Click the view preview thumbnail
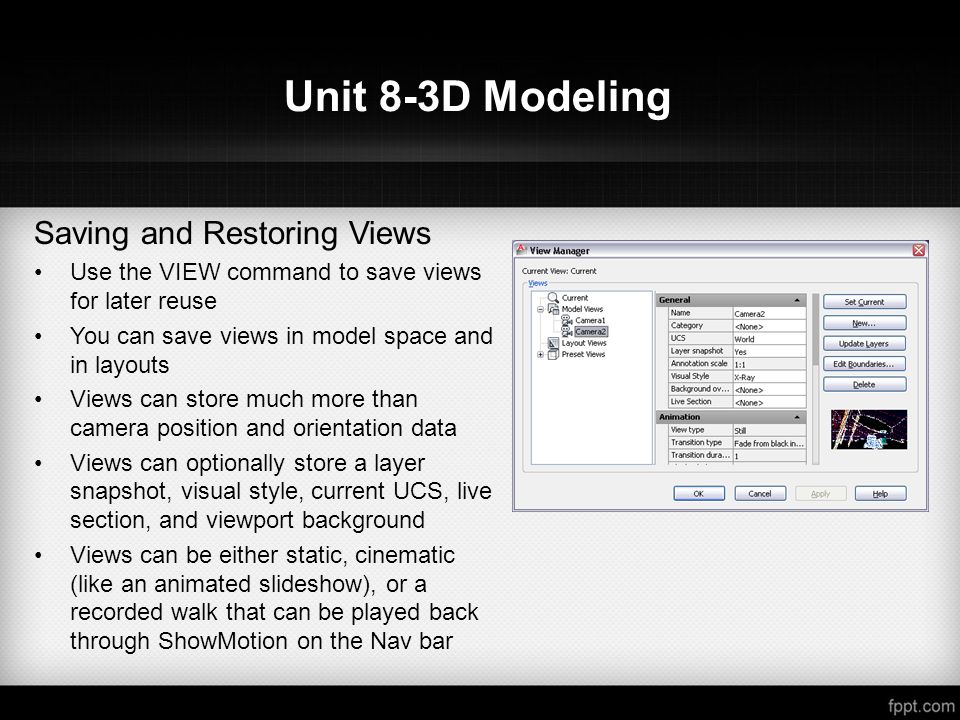This screenshot has height=720, width=960. tap(869, 429)
